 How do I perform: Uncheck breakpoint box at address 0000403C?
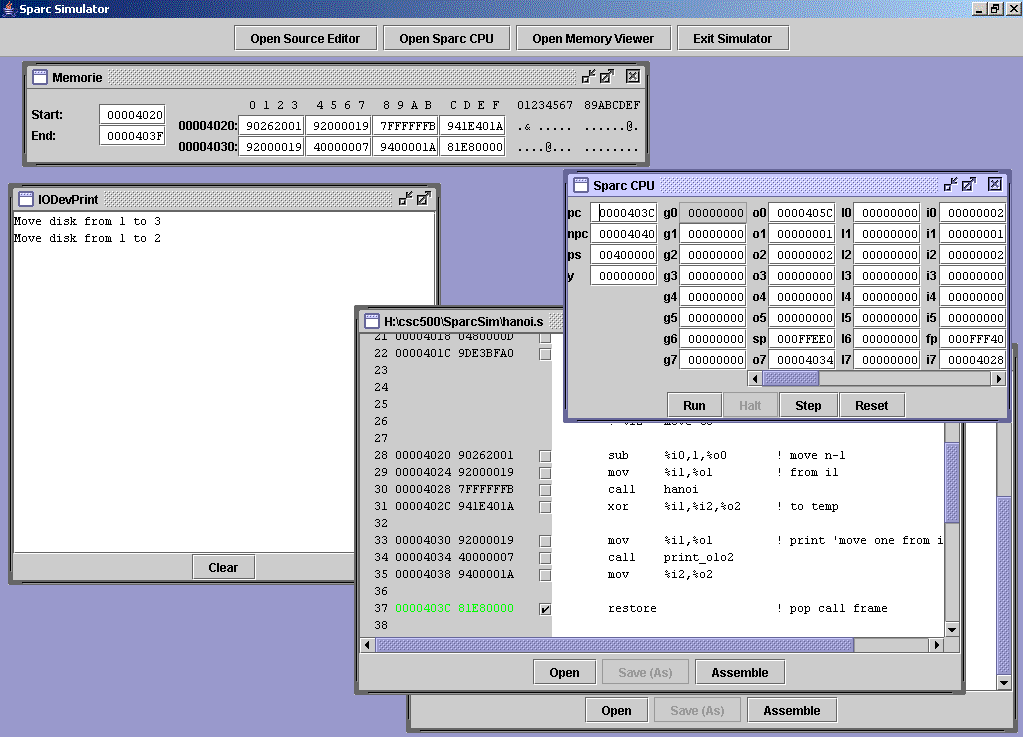click(x=545, y=609)
